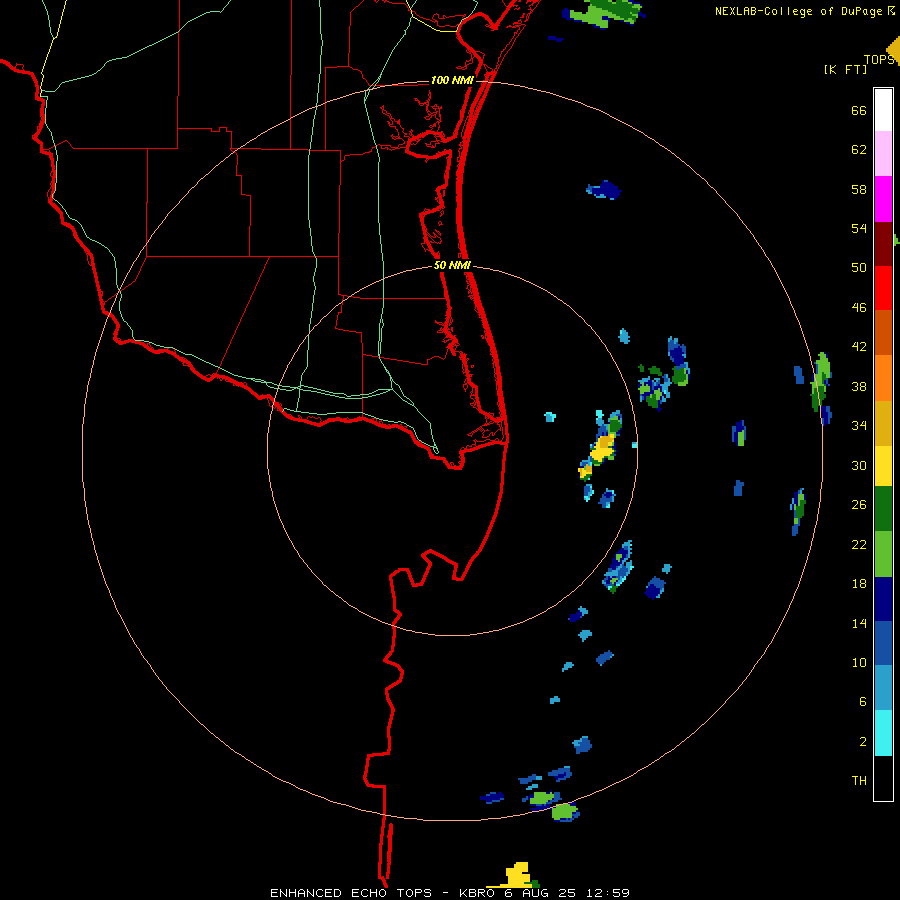The width and height of the screenshot is (900, 900).
Task: Click the "30" legend value
Action: [x=859, y=465]
